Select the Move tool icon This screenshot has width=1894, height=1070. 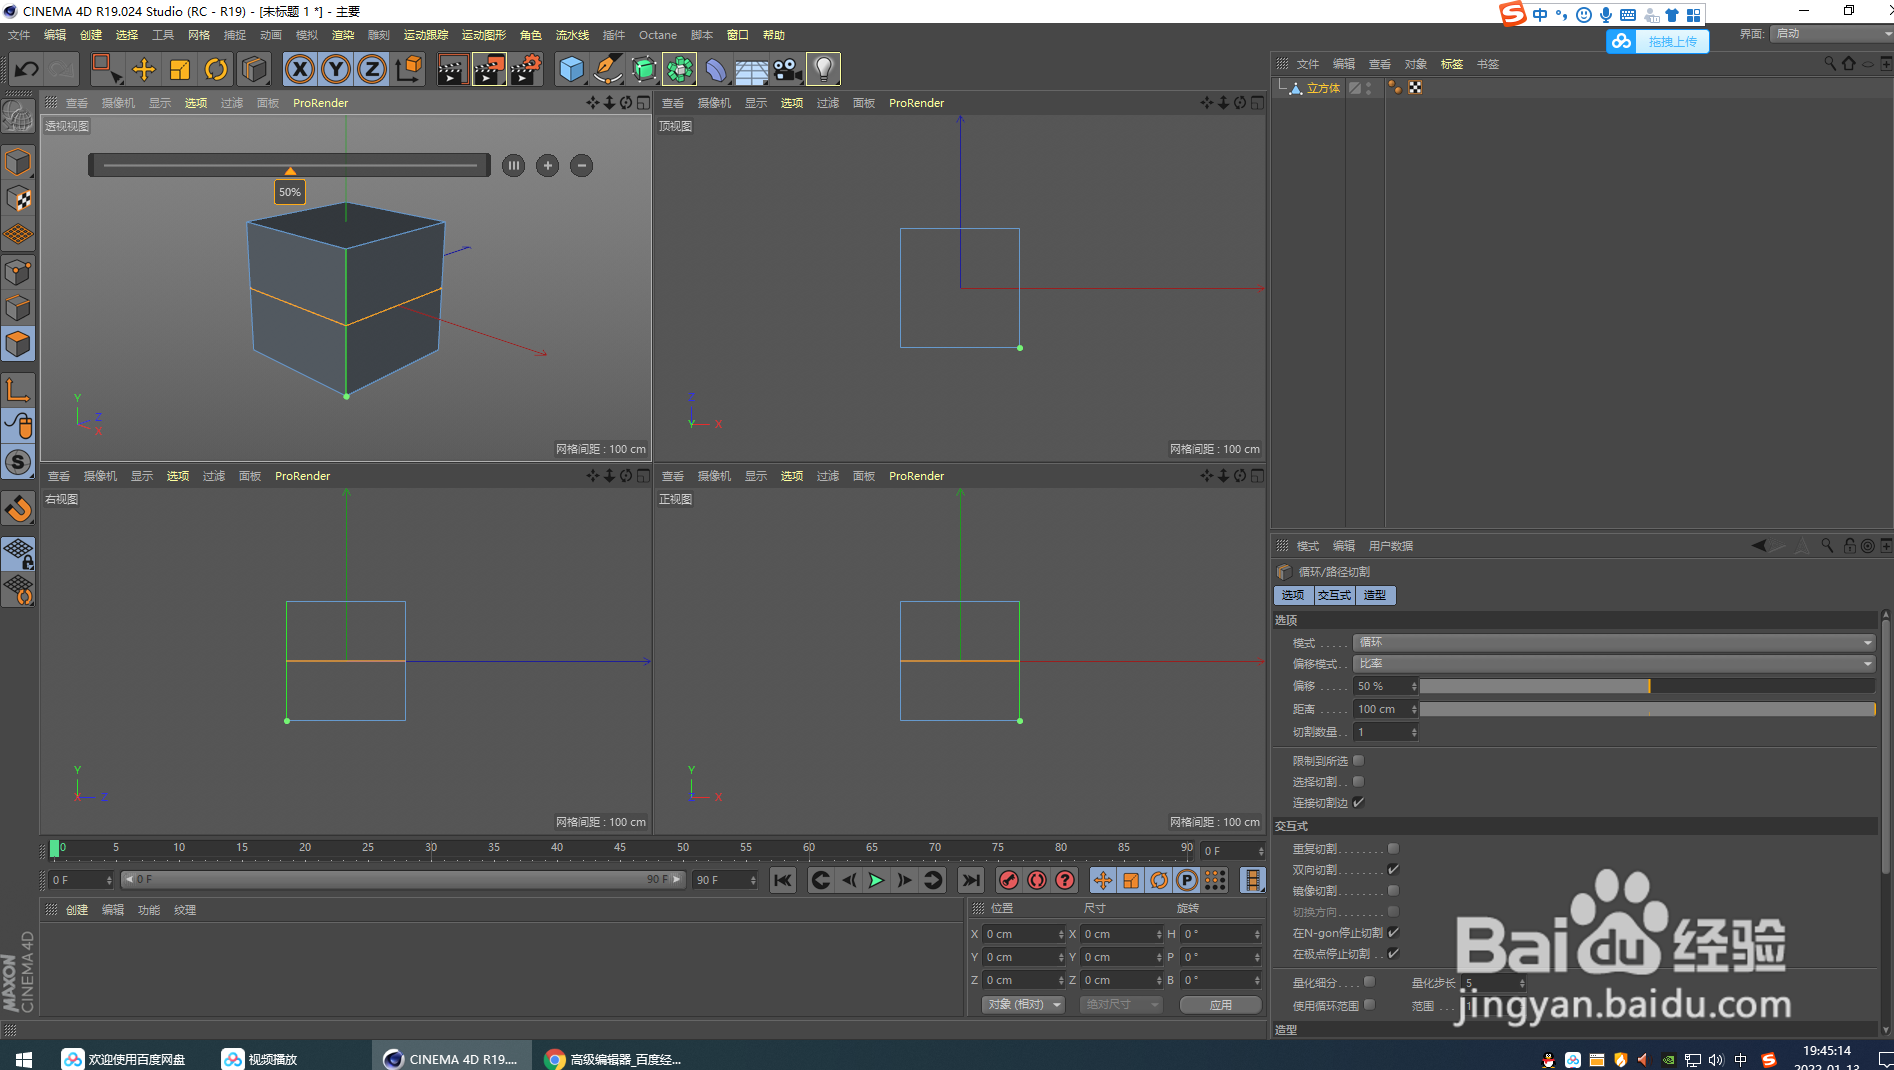144,69
